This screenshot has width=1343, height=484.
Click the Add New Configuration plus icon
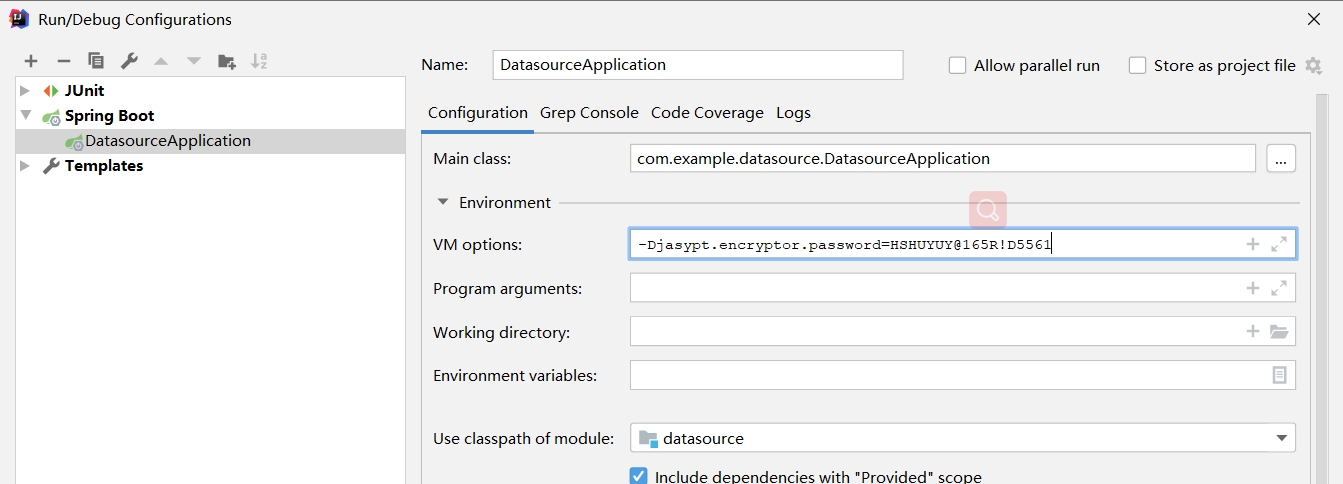[31, 62]
